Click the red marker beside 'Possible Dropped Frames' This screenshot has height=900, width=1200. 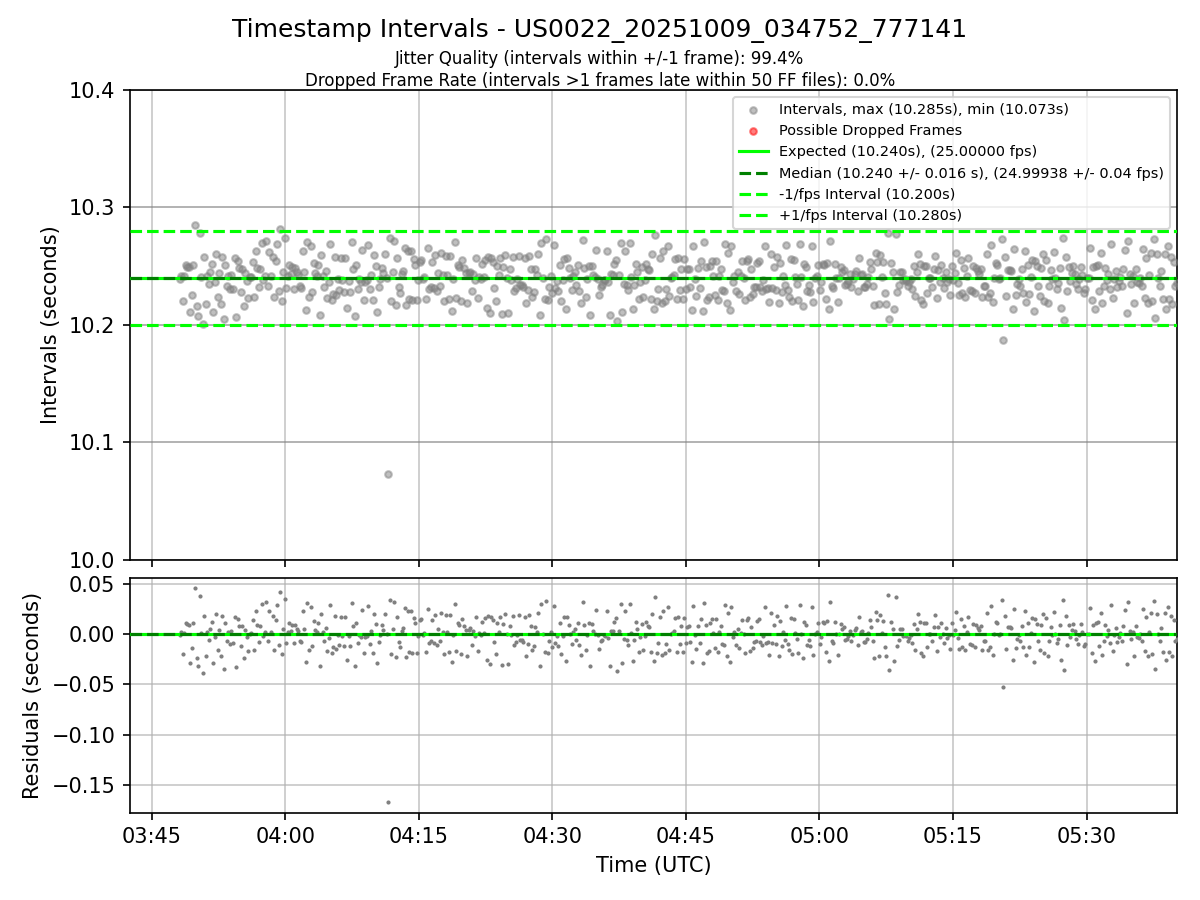click(754, 131)
